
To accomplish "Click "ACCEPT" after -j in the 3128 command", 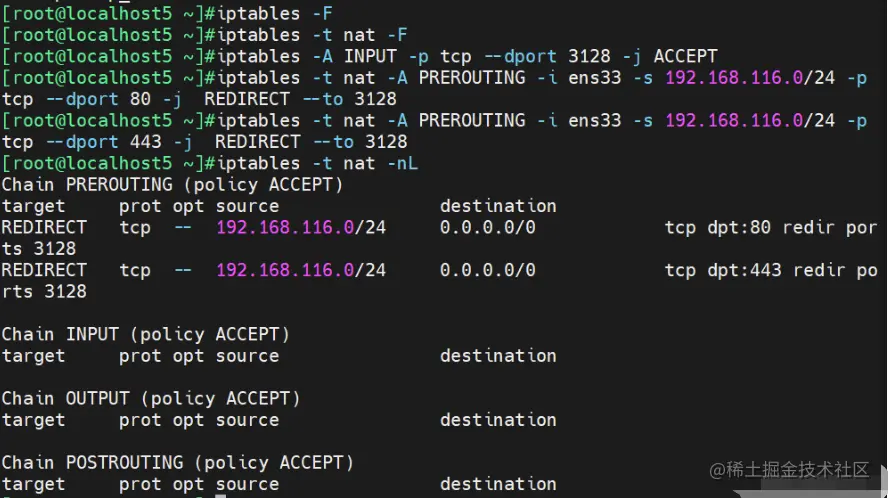I will pyautogui.click(x=685, y=57).
